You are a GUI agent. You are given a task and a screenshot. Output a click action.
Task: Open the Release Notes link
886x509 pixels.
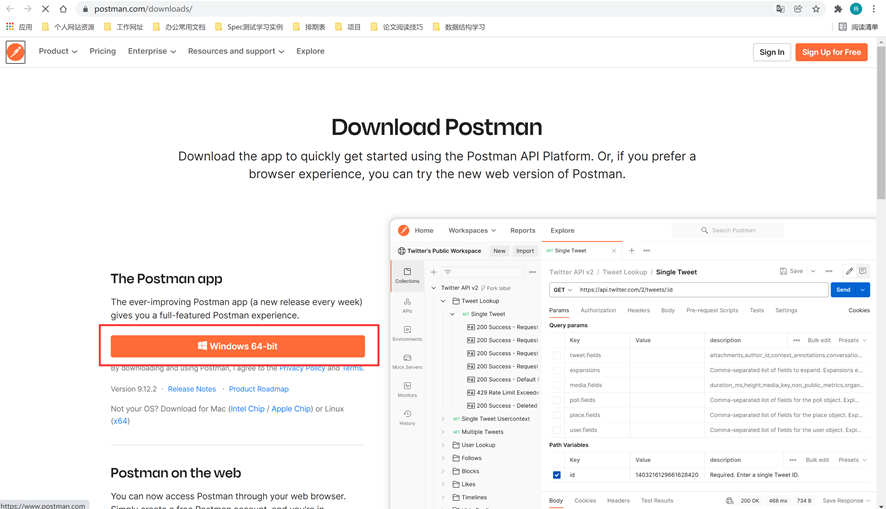[192, 389]
